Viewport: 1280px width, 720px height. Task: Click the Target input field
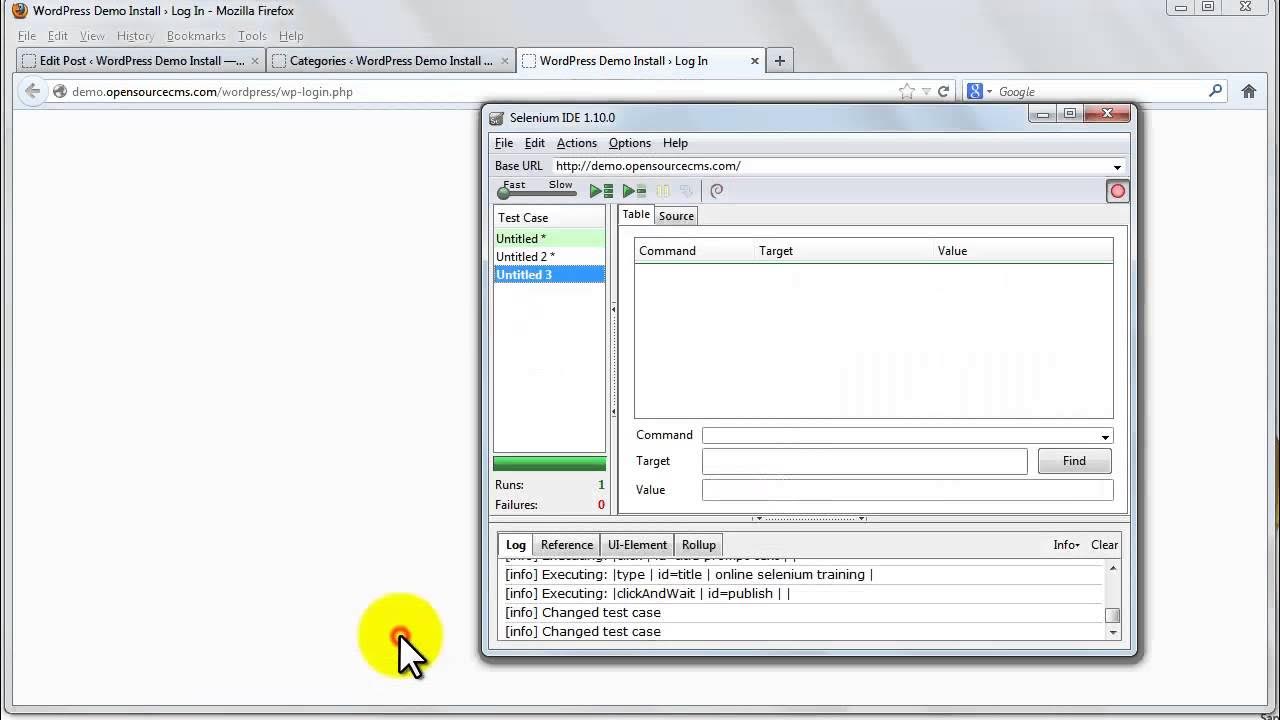864,461
